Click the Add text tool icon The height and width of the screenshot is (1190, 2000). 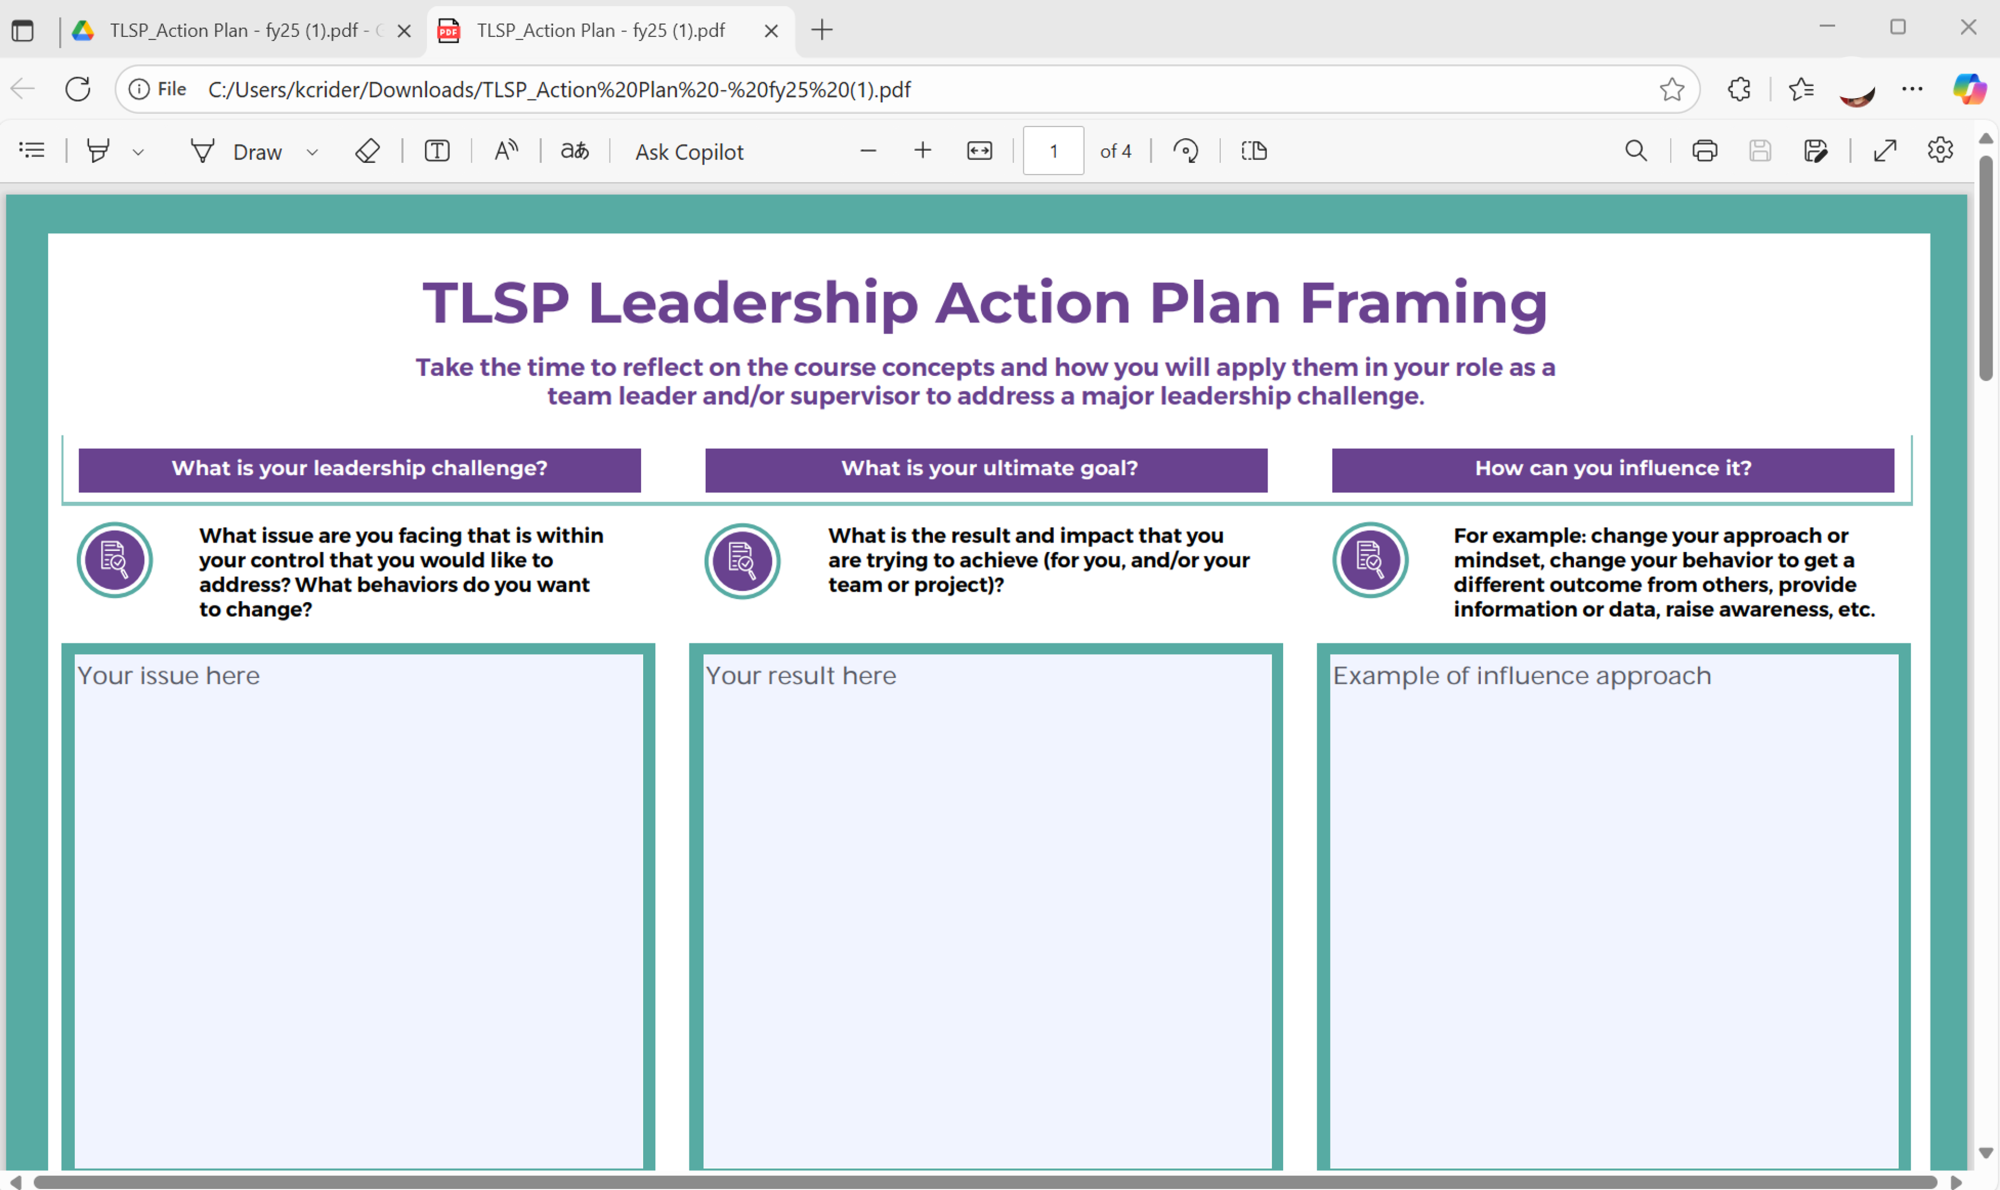click(x=437, y=151)
